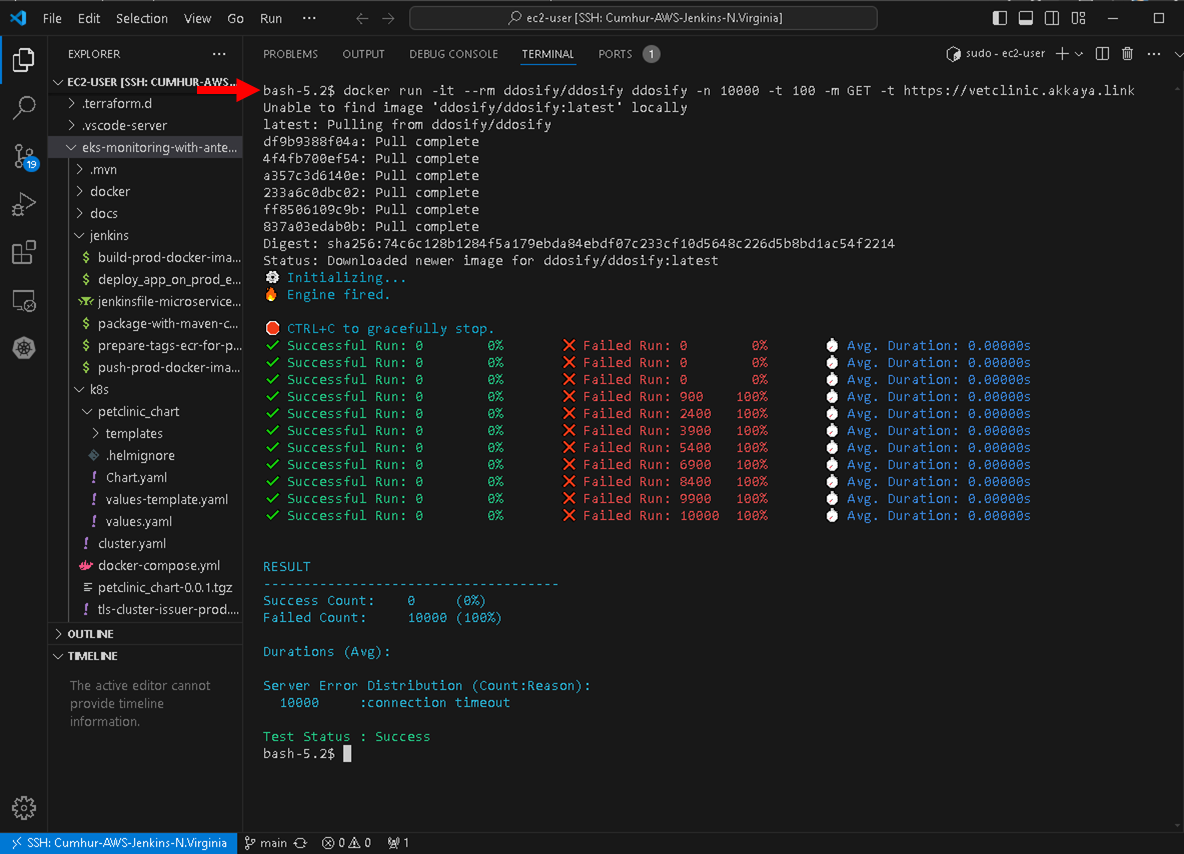Expand the OUTLINE section
The height and width of the screenshot is (854, 1184).
coord(90,634)
